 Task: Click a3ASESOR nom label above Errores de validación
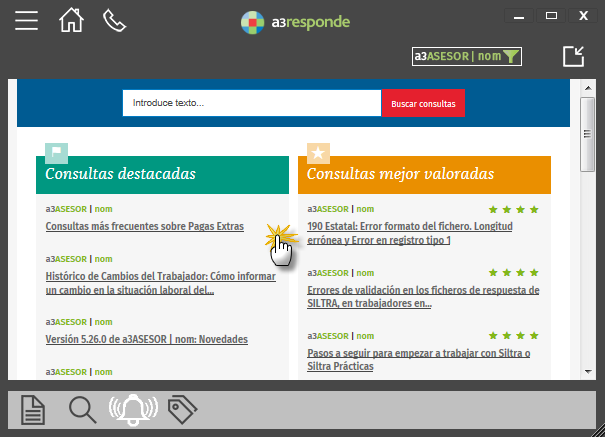[341, 273]
